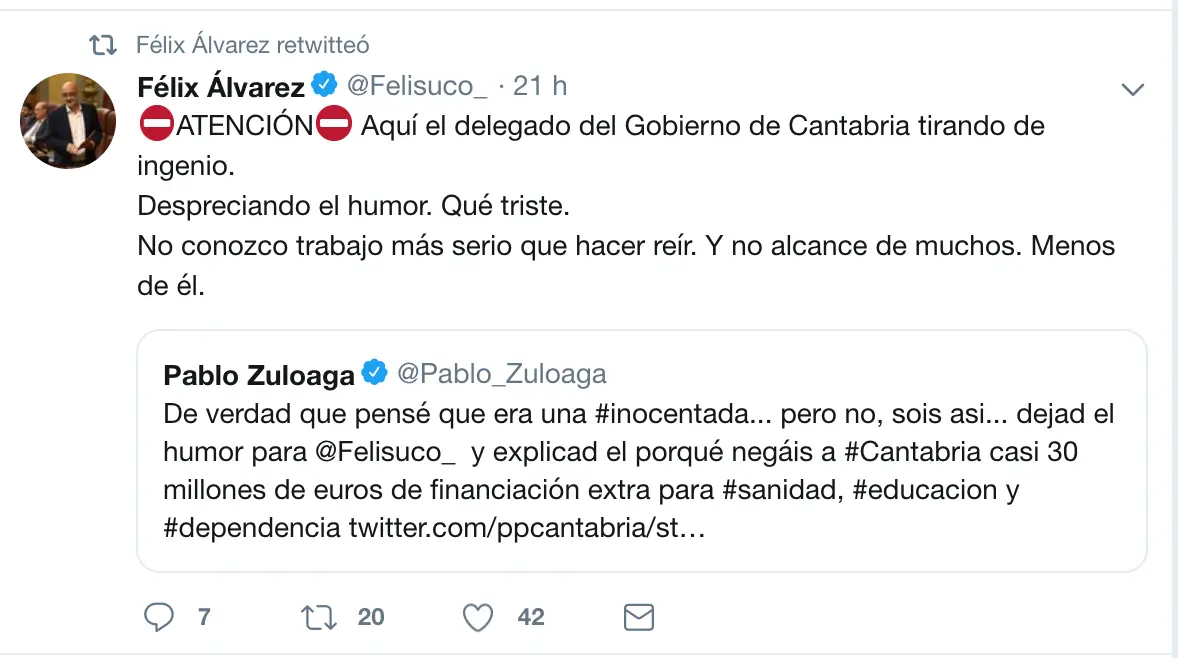Click @Pablo_Zuloaga handle in quoted tweet
This screenshot has height=658, width=1178.
click(x=502, y=375)
